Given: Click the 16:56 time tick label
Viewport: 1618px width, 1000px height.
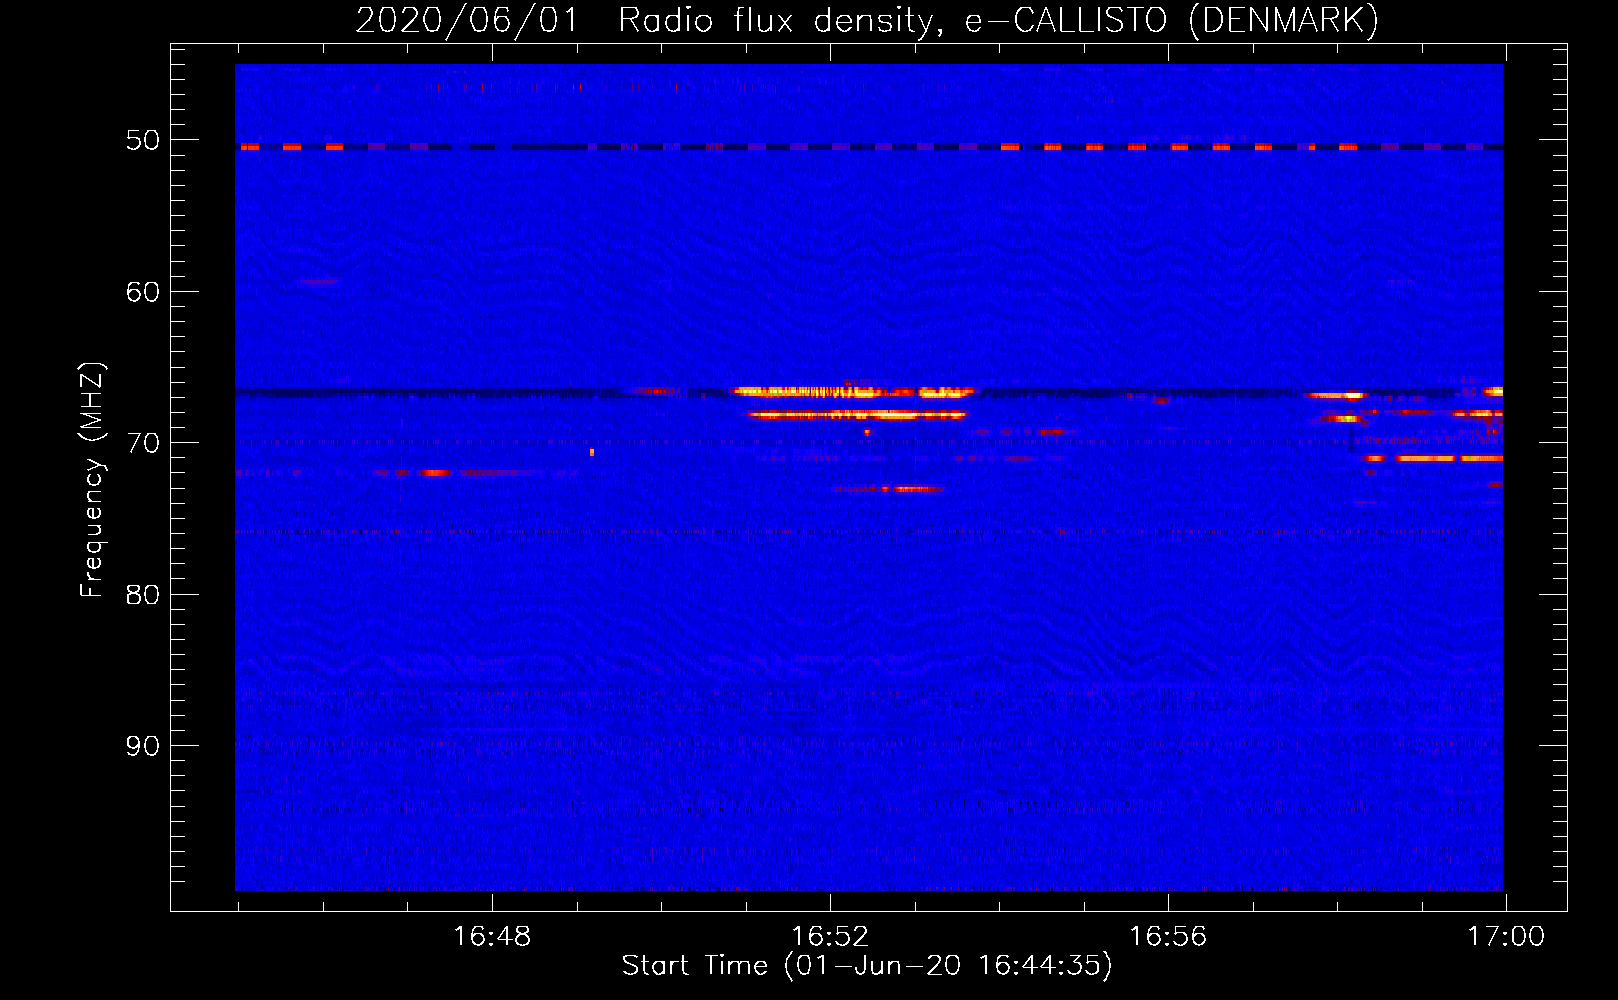Looking at the screenshot, I should click(1168, 937).
